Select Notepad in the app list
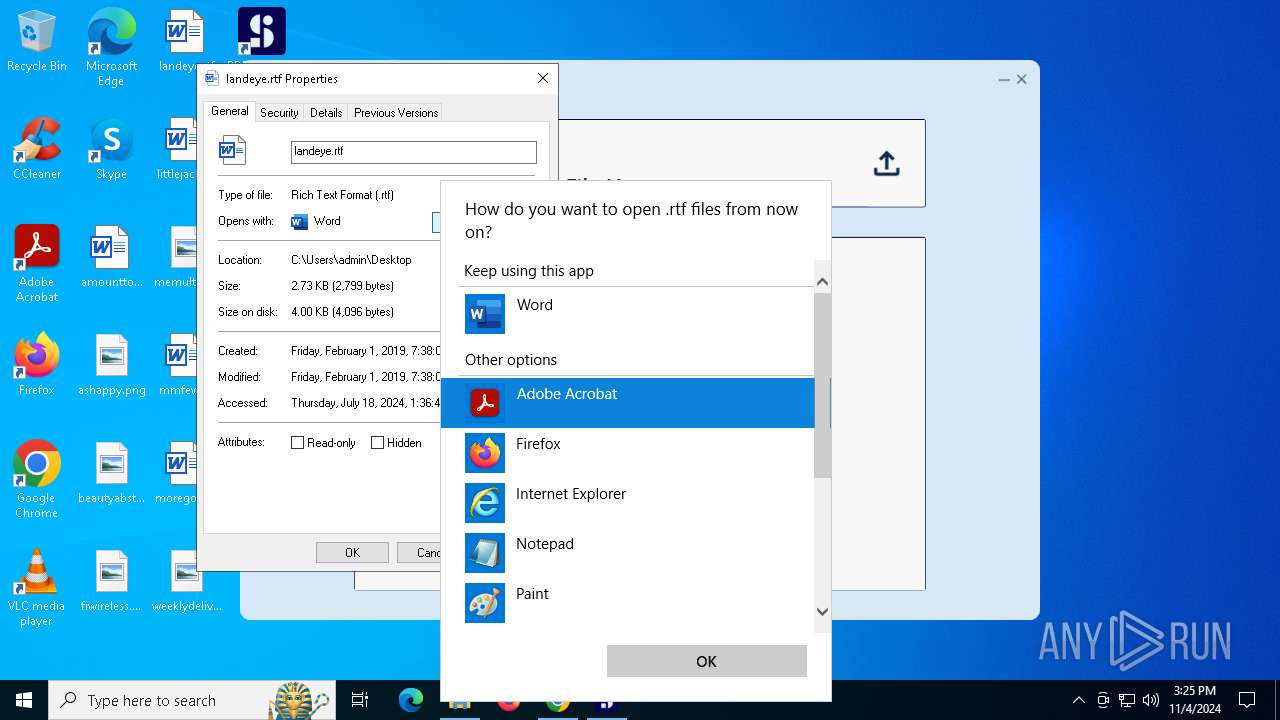This screenshot has height=720, width=1280. pyautogui.click(x=628, y=553)
